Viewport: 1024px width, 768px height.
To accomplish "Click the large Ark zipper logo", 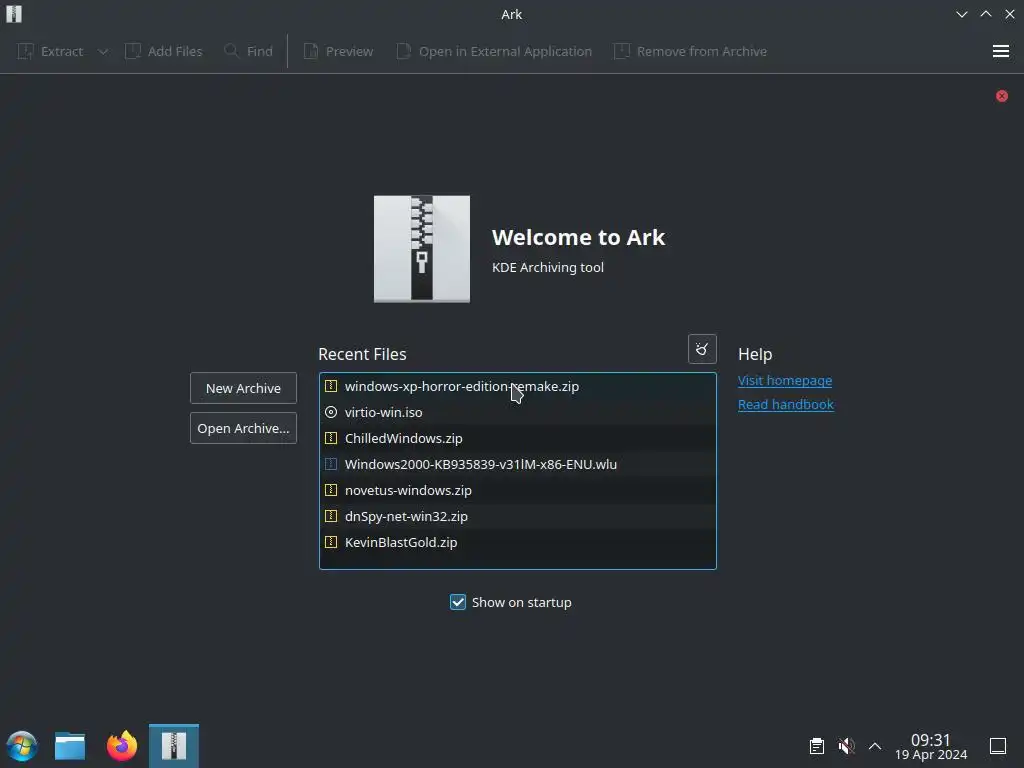I will [x=422, y=249].
